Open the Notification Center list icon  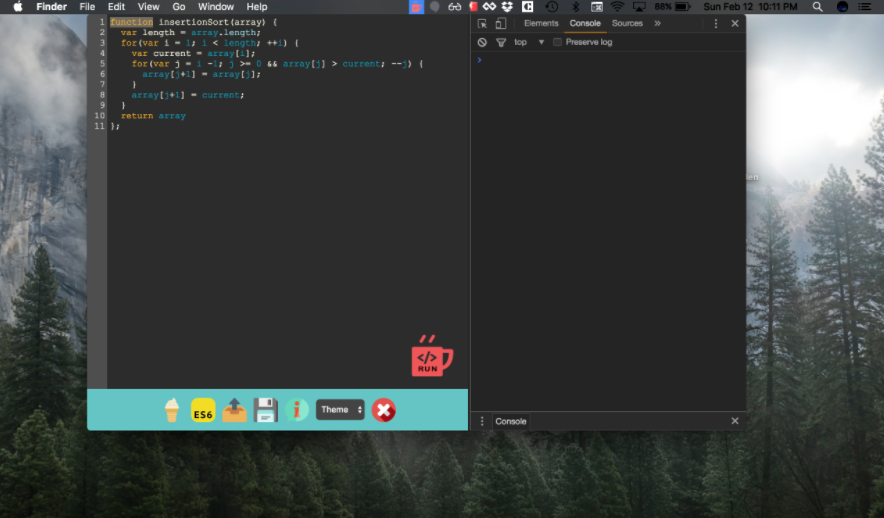pyautogui.click(x=864, y=7)
